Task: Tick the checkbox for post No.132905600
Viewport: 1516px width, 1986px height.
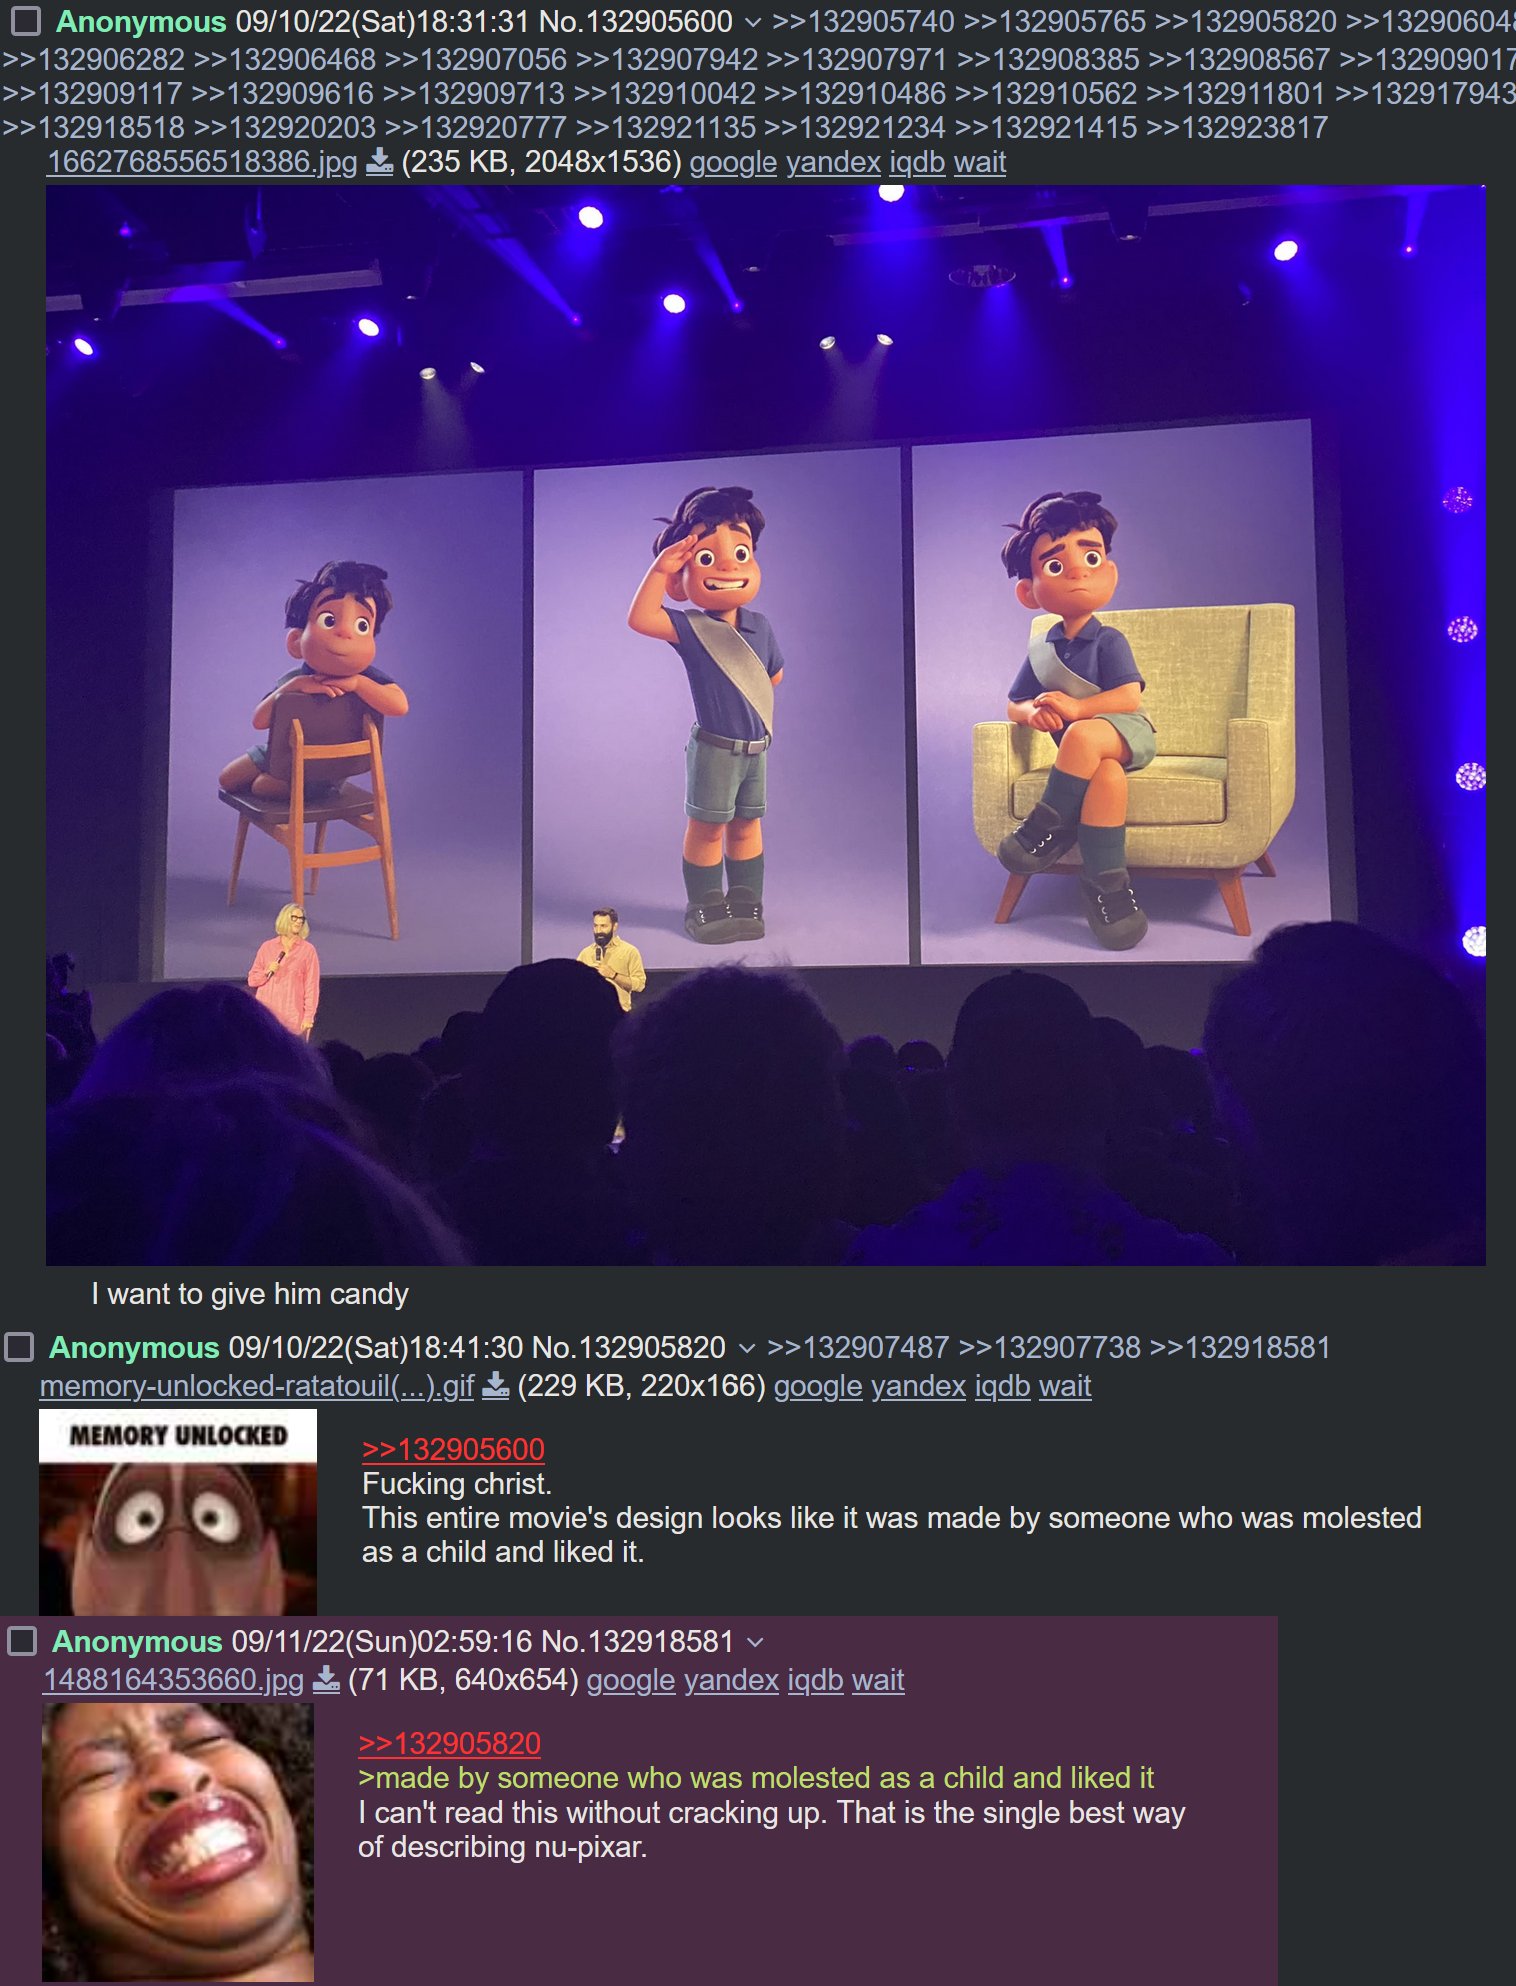Action: pos(25,20)
